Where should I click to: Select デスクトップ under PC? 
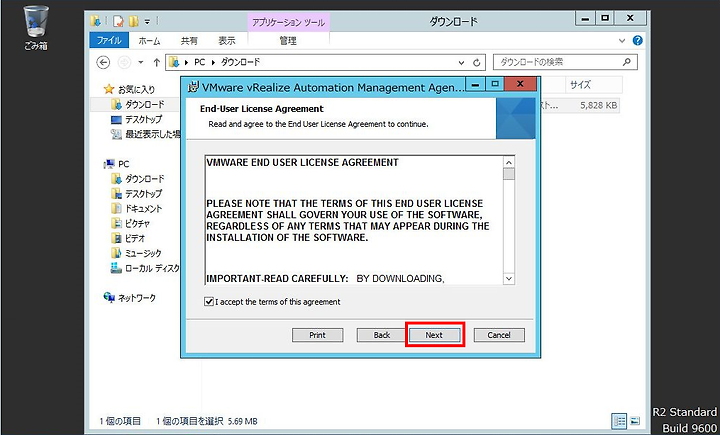[x=137, y=193]
